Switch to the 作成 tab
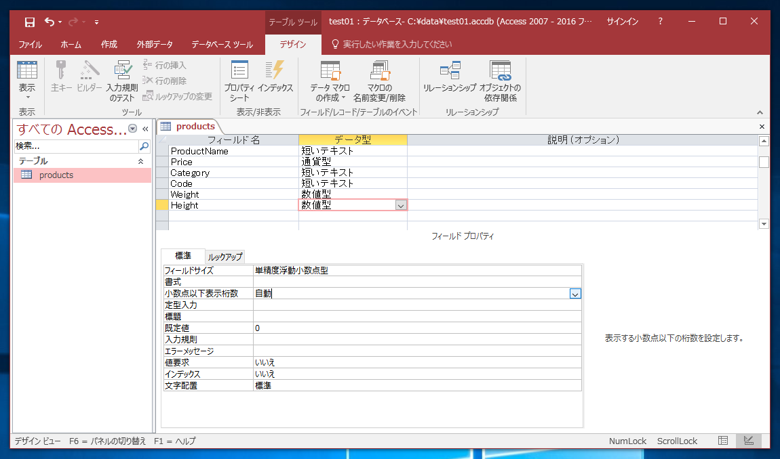 [109, 44]
